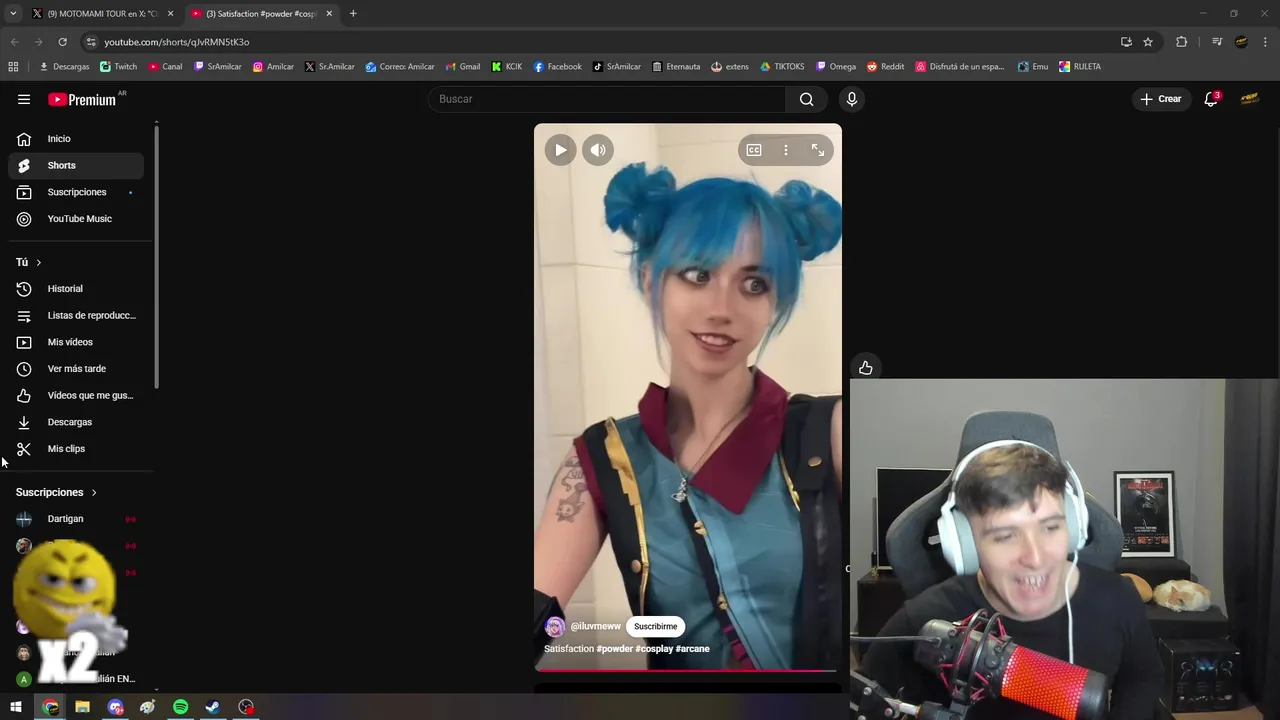The height and width of the screenshot is (720, 1280).
Task: Subscribe with the Suscribirme button
Action: coord(656,627)
